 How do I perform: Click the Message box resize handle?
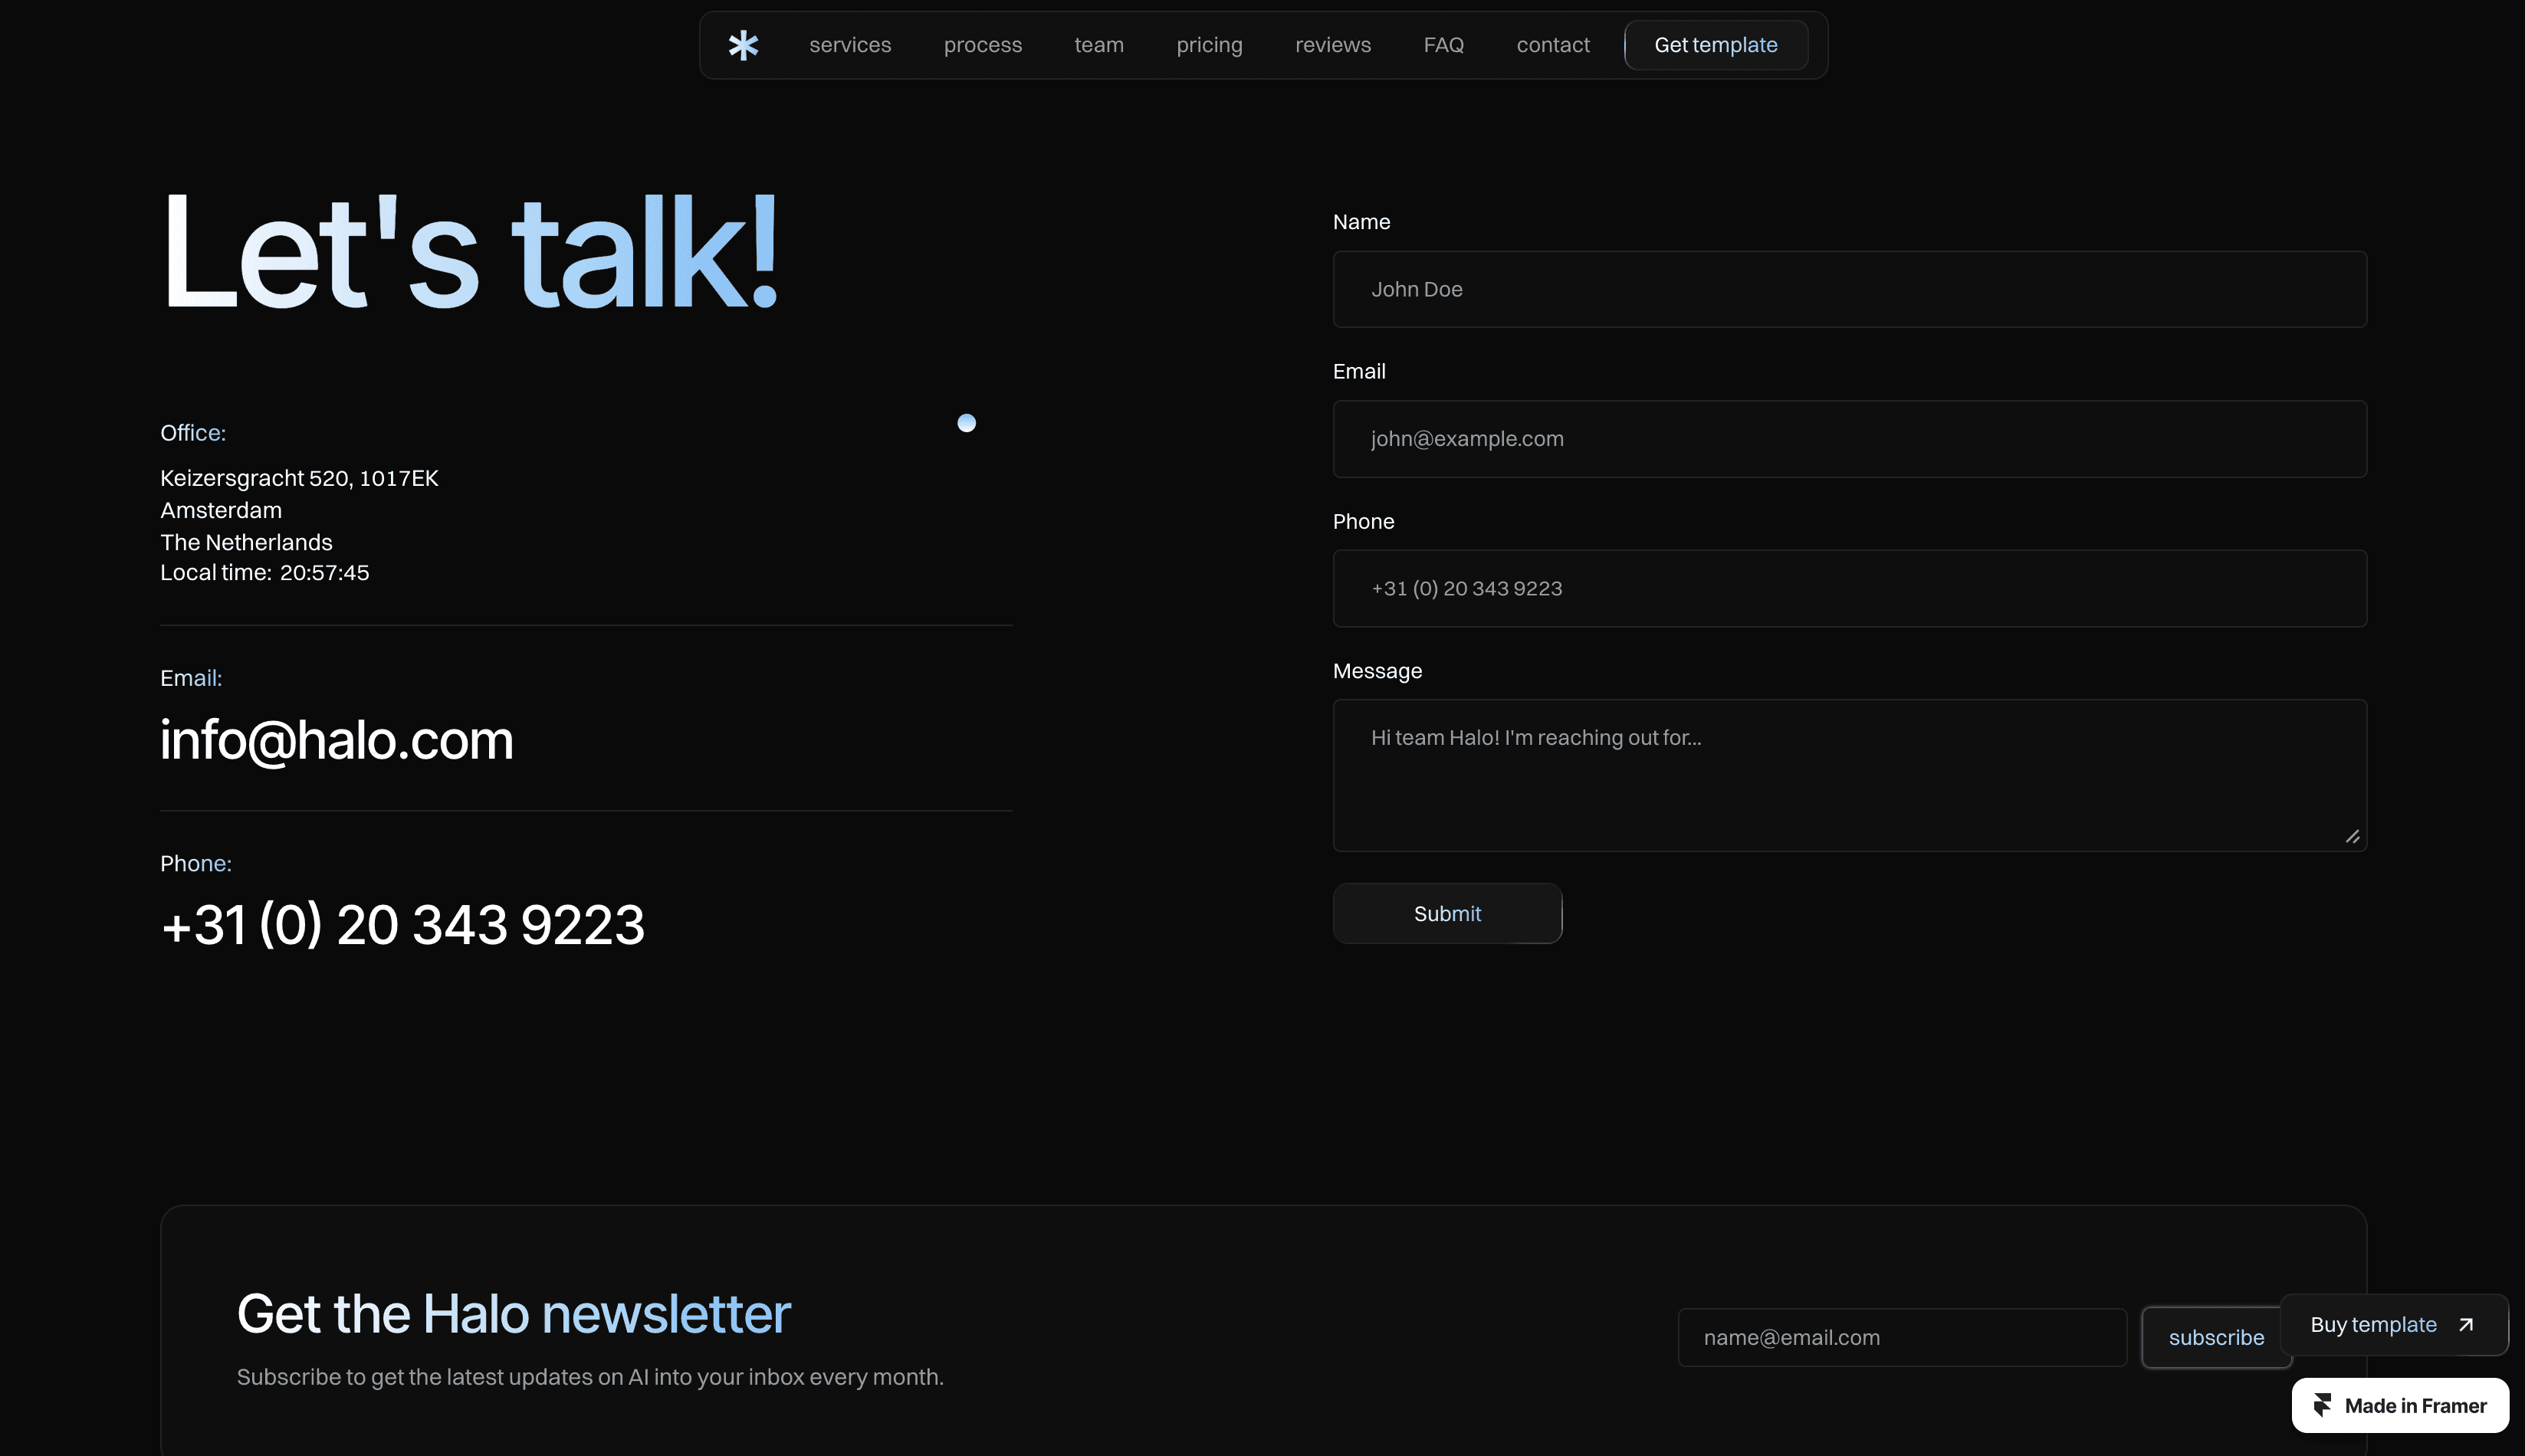pyautogui.click(x=2352, y=837)
